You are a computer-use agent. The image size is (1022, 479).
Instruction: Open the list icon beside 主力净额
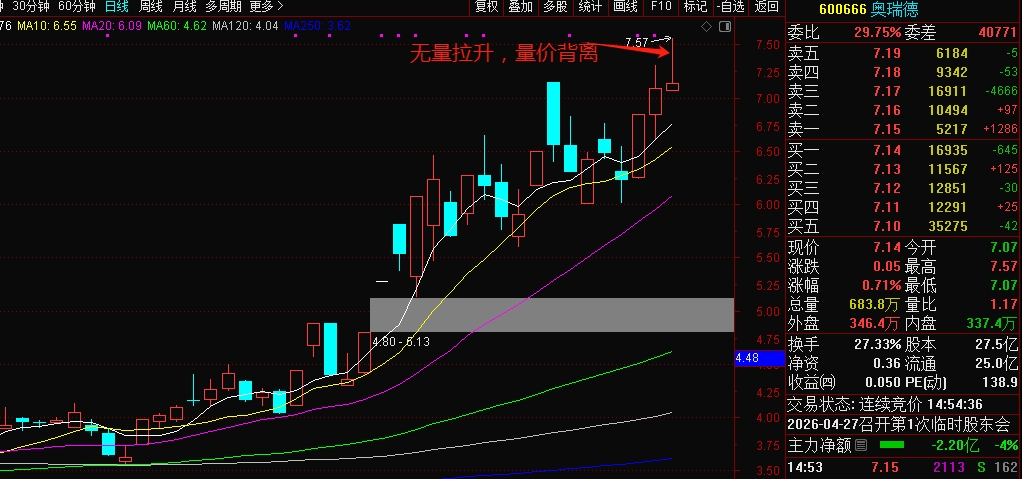click(x=861, y=446)
